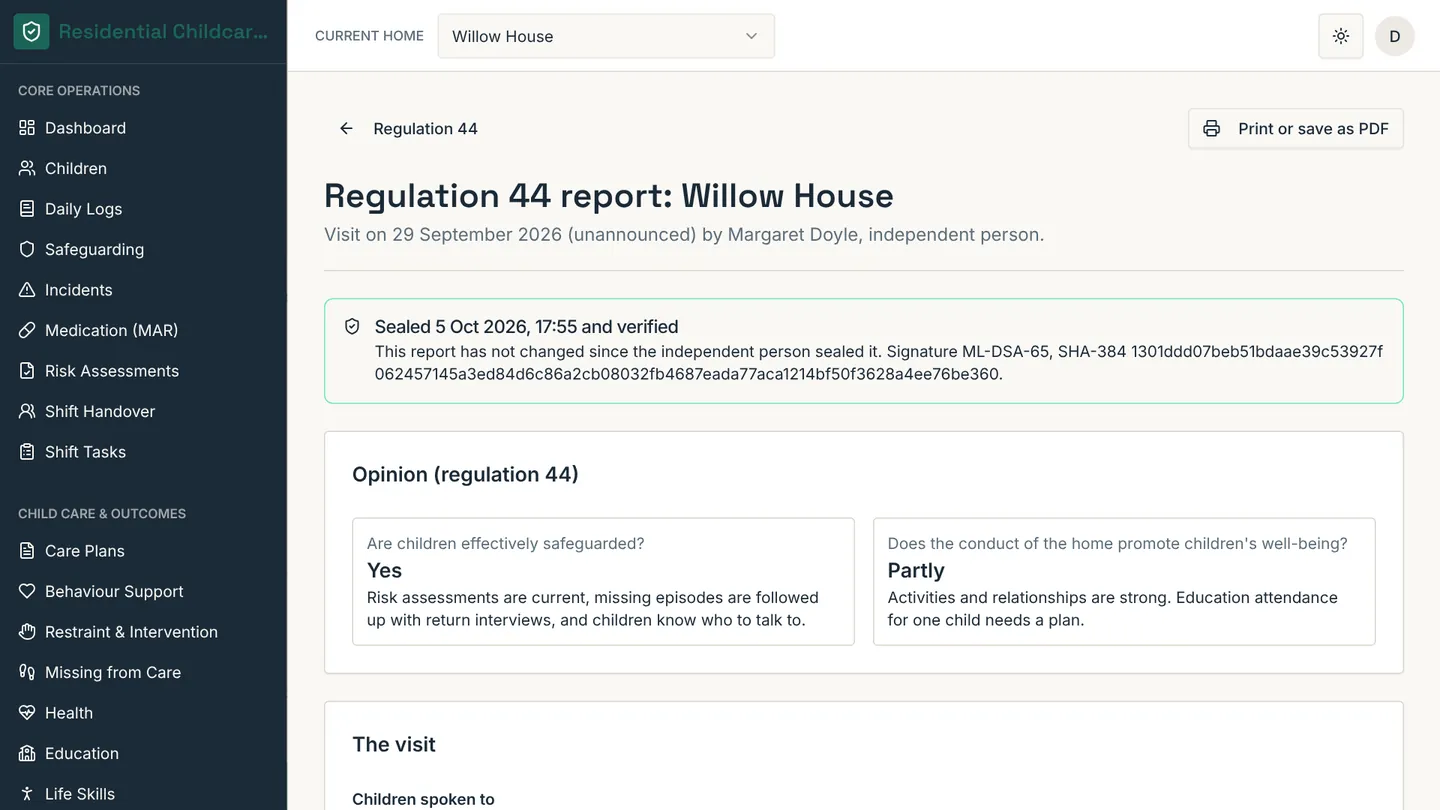1440x810 pixels.
Task: Click the Behaviour Support heart icon
Action: 27,591
